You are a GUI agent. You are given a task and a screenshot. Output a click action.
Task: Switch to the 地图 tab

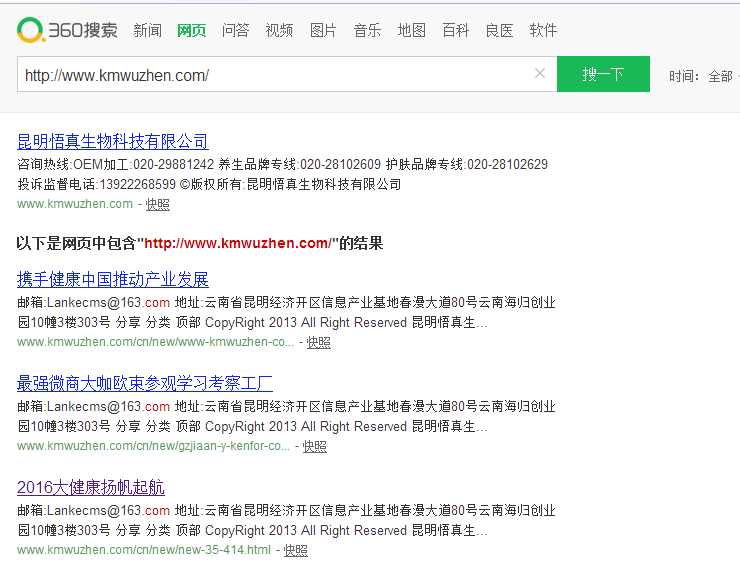[x=412, y=31]
